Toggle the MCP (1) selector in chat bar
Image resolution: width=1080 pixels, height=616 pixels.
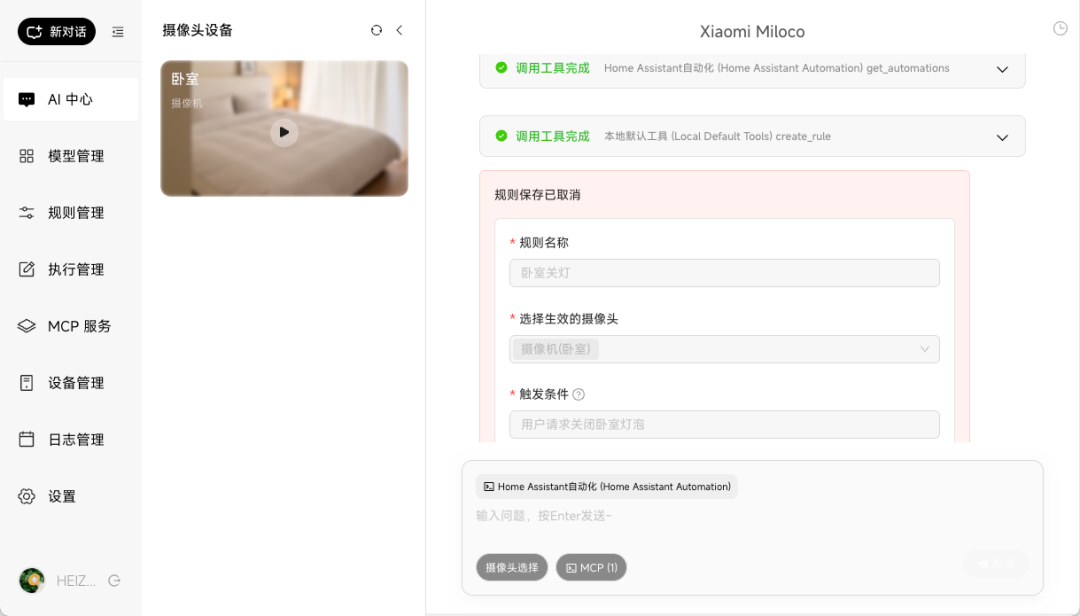[591, 567]
